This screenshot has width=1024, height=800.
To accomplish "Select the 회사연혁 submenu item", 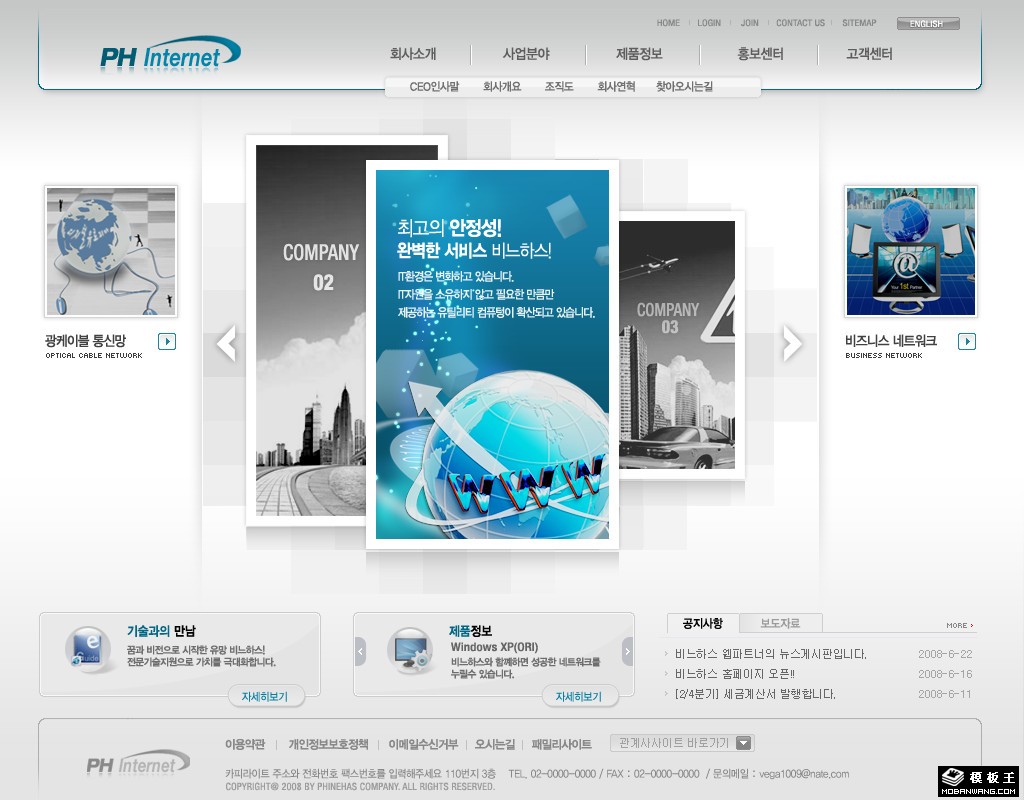I will coord(616,87).
